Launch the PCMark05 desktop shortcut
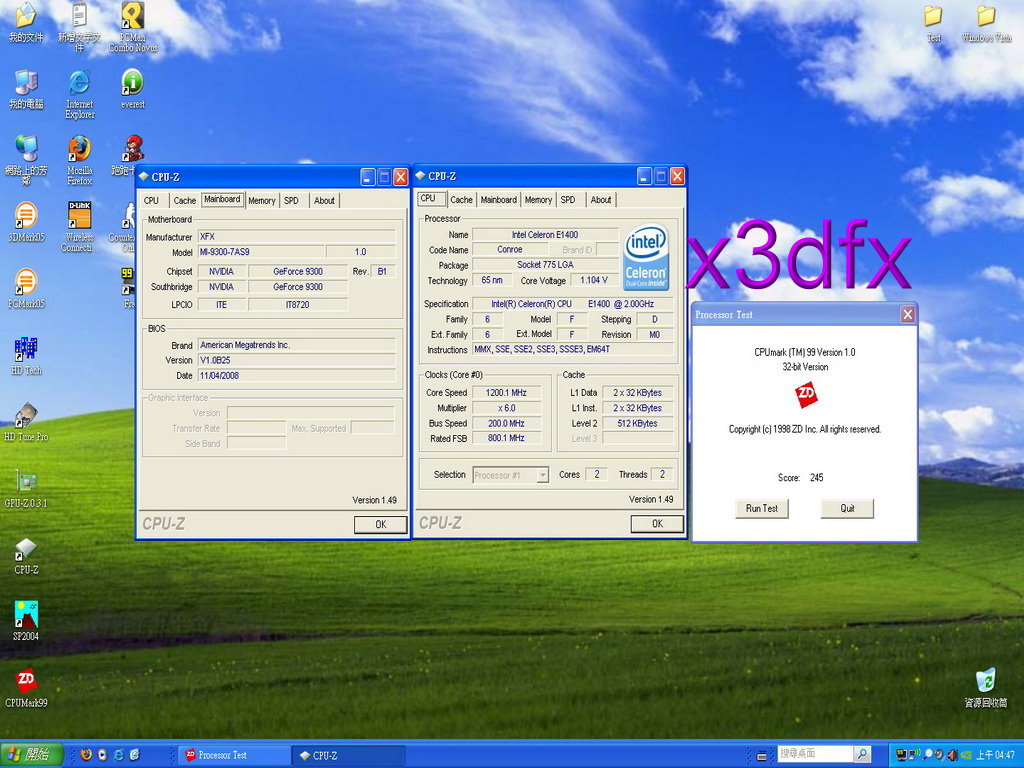This screenshot has height=768, width=1024. pyautogui.click(x=26, y=289)
